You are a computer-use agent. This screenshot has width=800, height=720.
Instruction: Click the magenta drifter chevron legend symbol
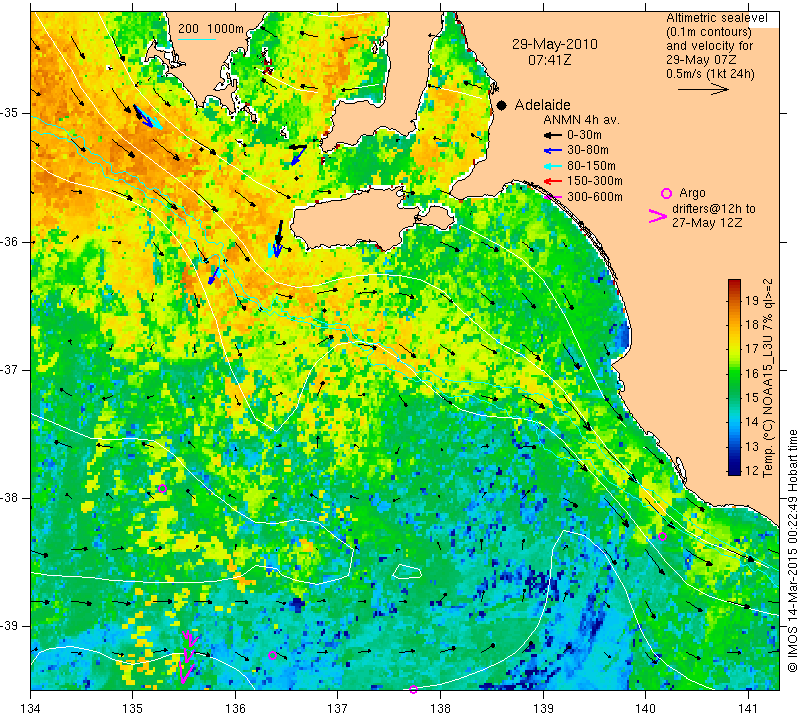pyautogui.click(x=658, y=216)
